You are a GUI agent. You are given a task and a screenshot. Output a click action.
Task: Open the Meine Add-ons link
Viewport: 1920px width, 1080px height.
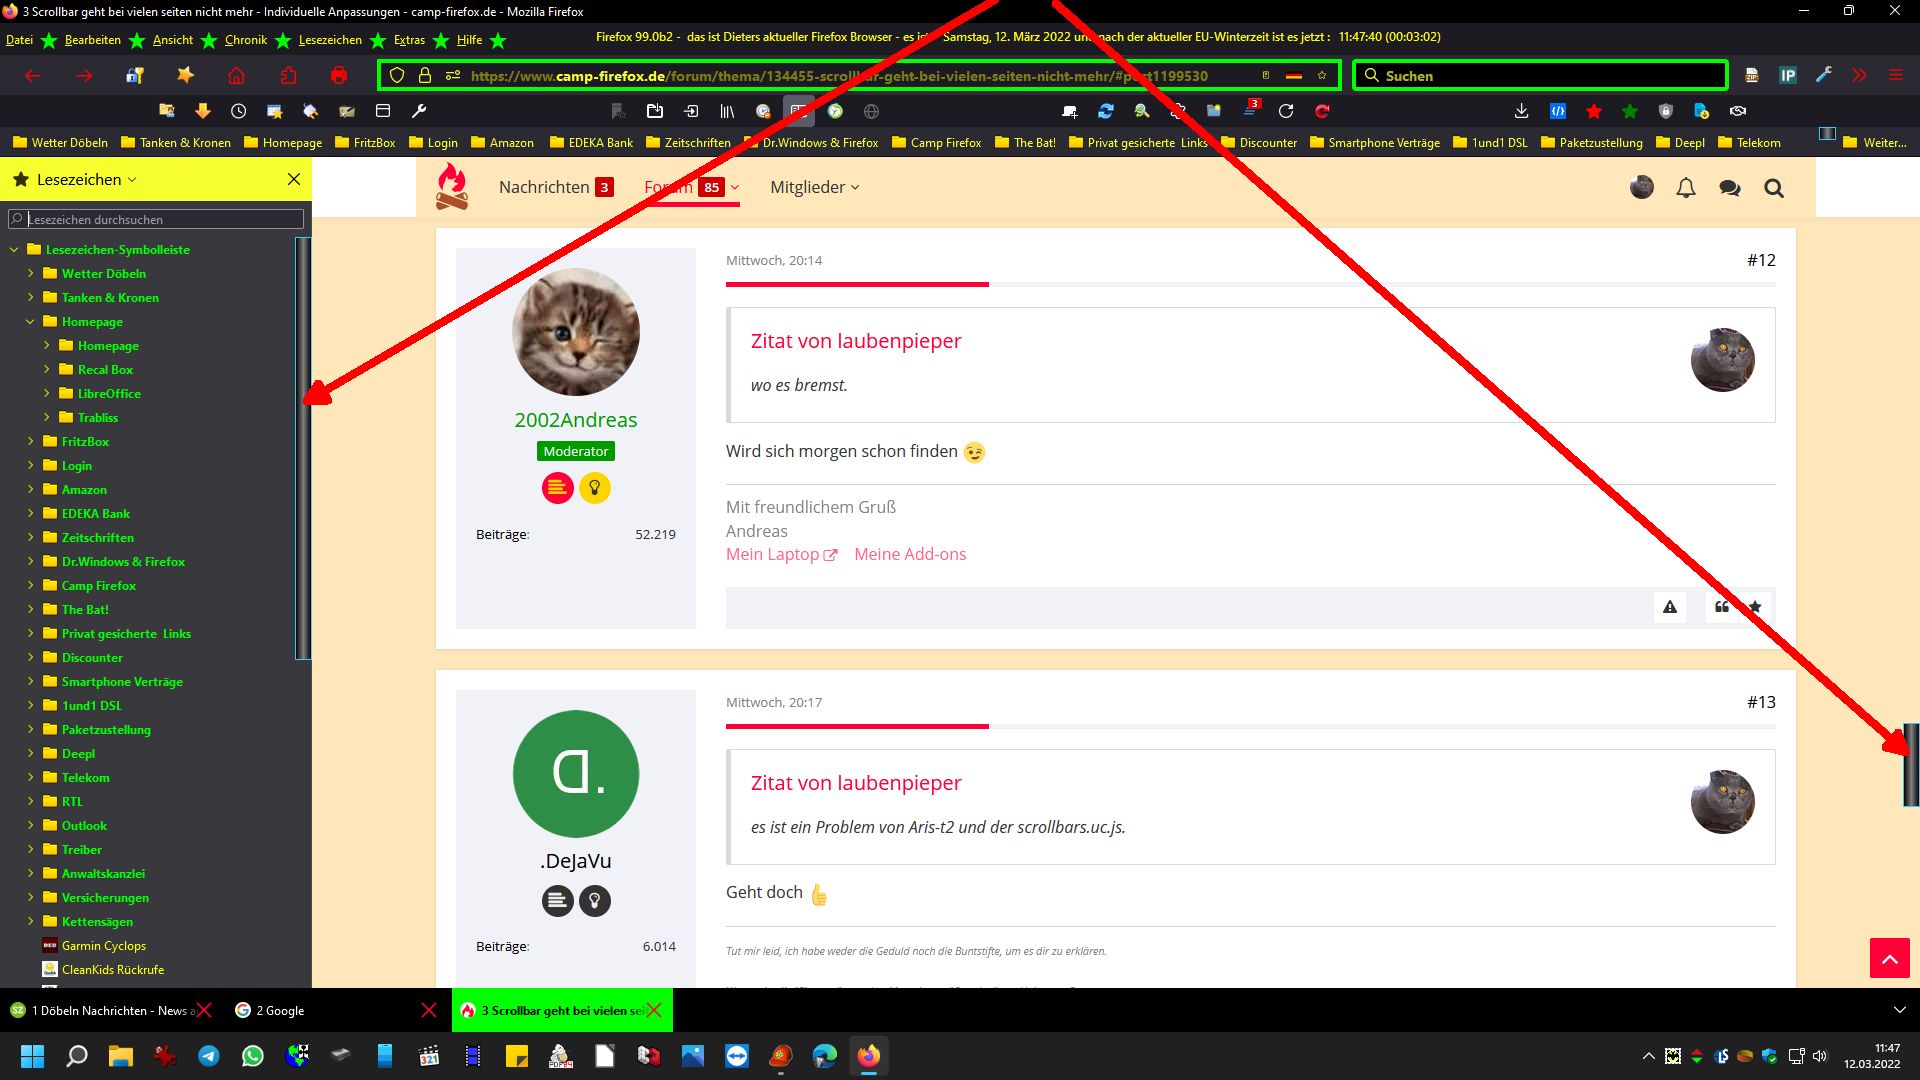tap(909, 554)
